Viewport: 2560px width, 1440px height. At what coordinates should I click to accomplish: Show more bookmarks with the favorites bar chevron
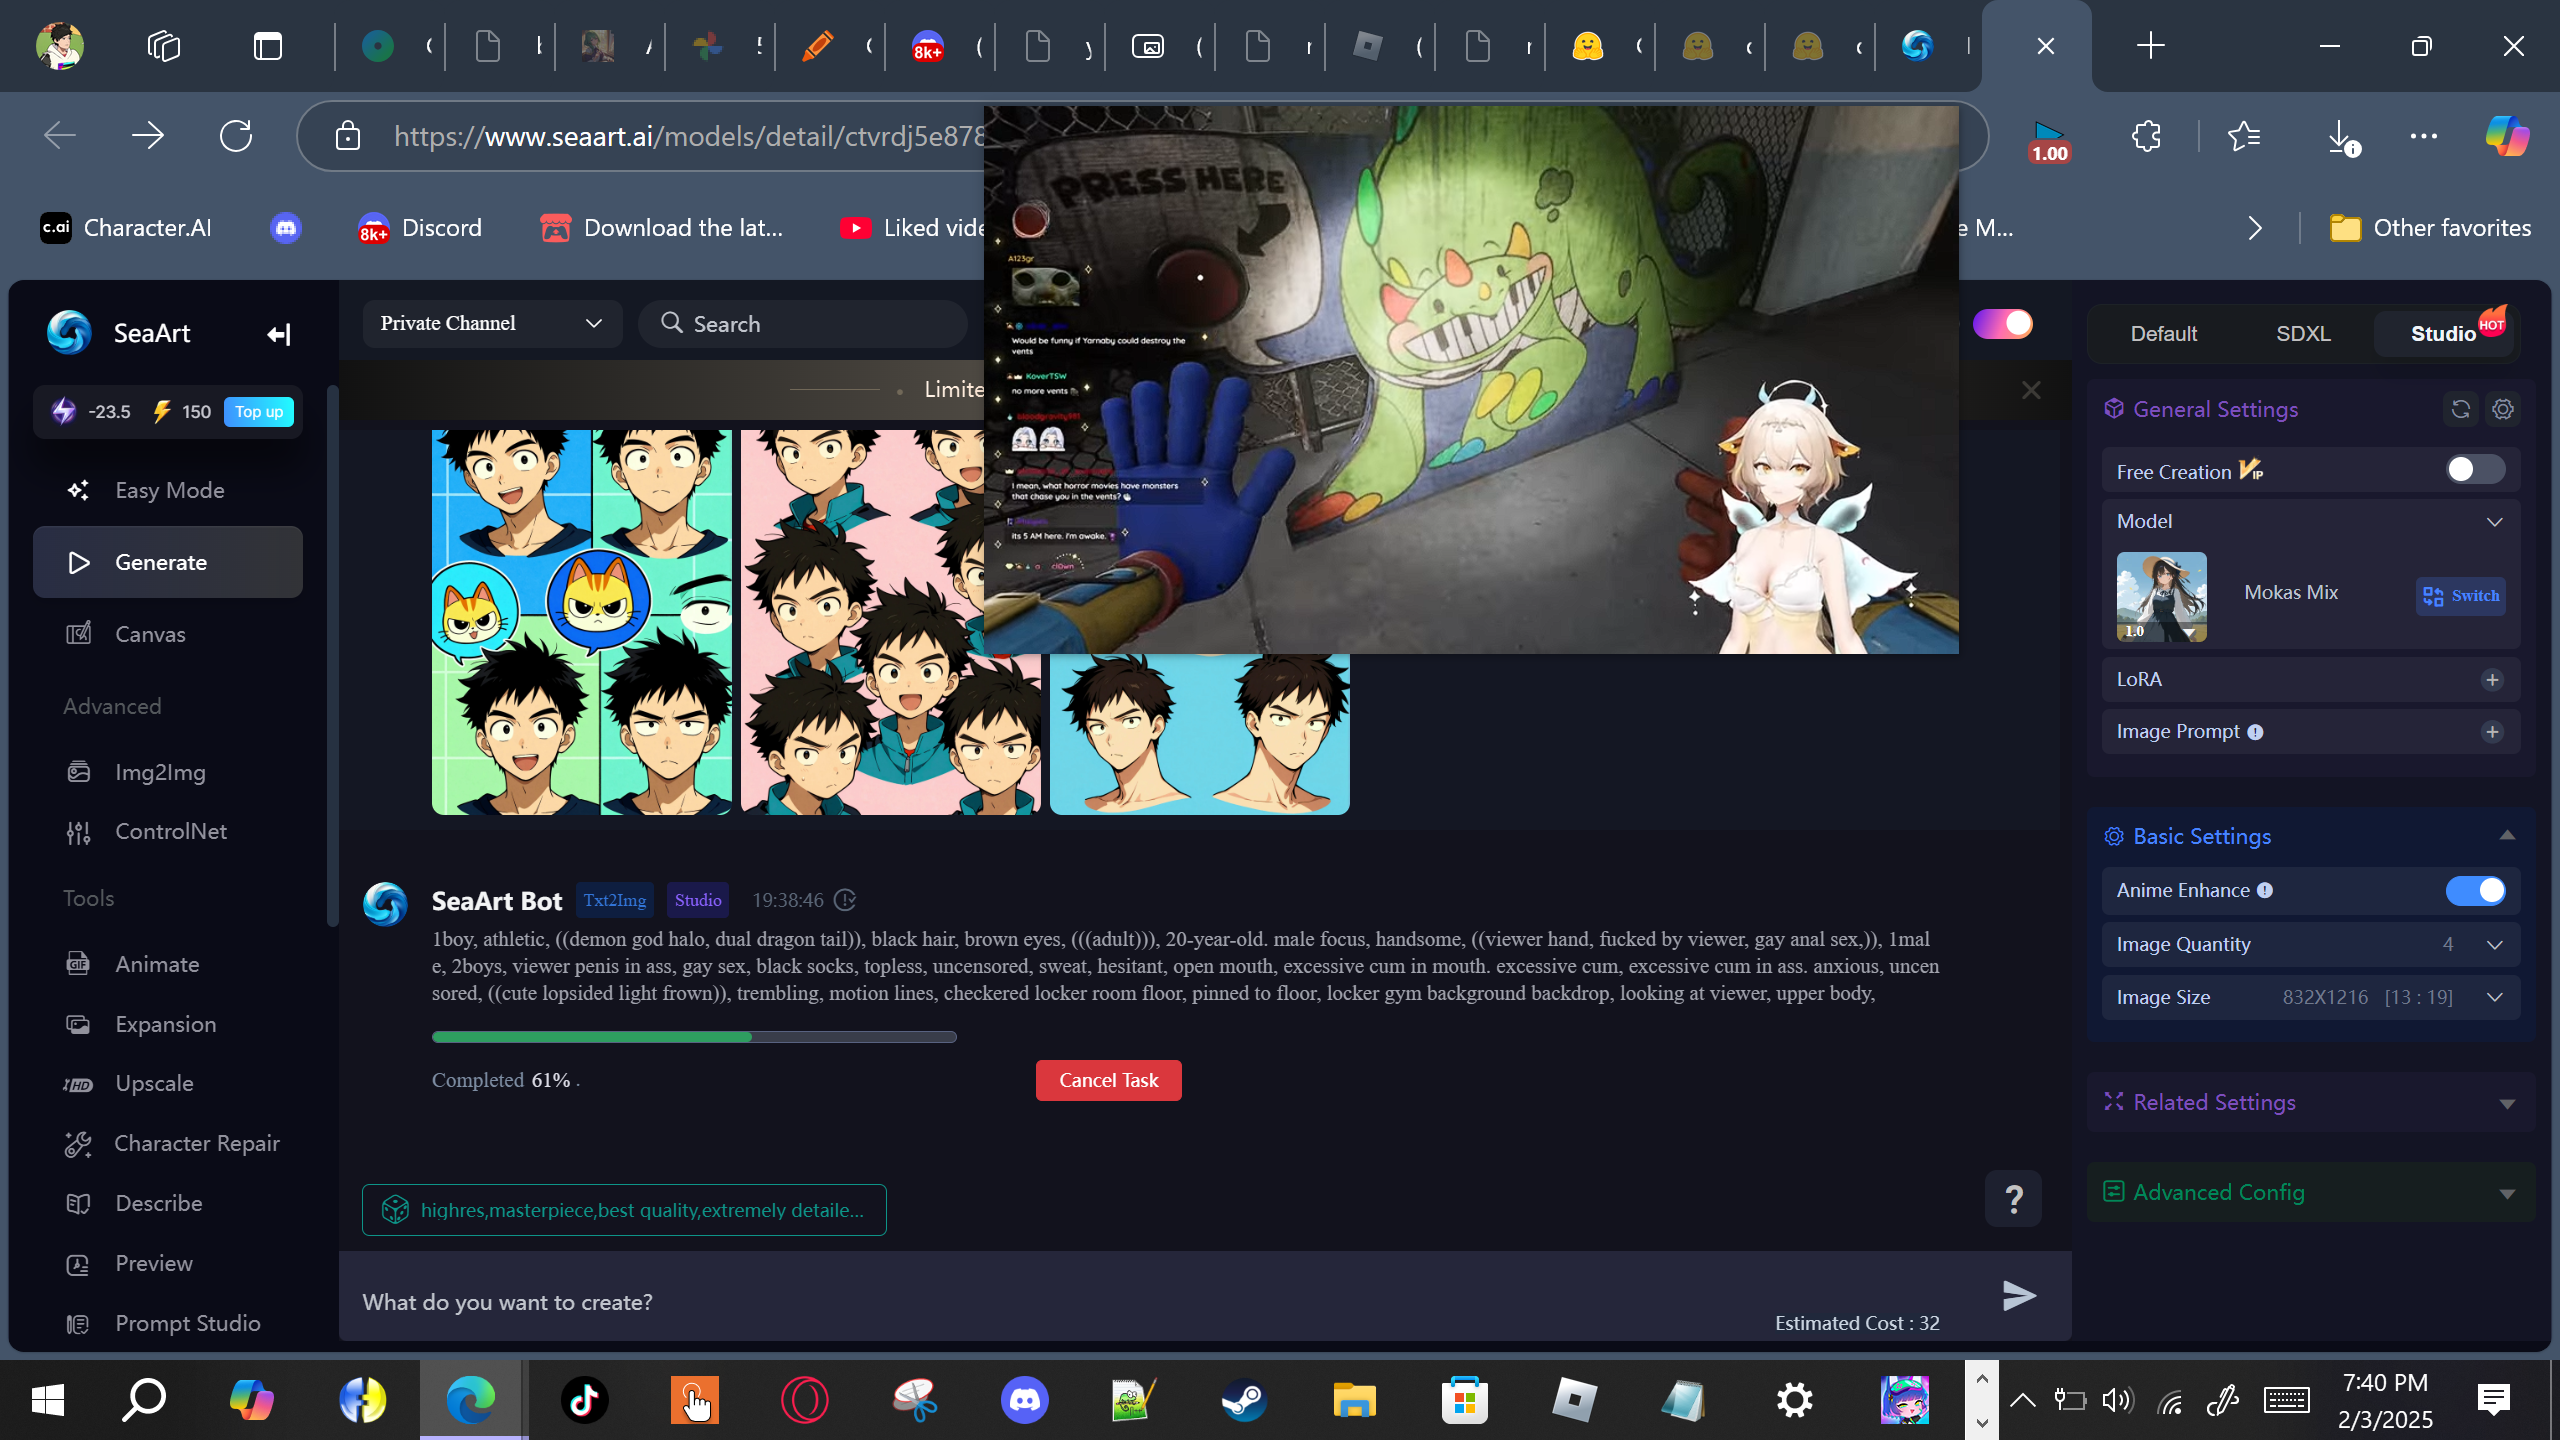[x=2255, y=228]
